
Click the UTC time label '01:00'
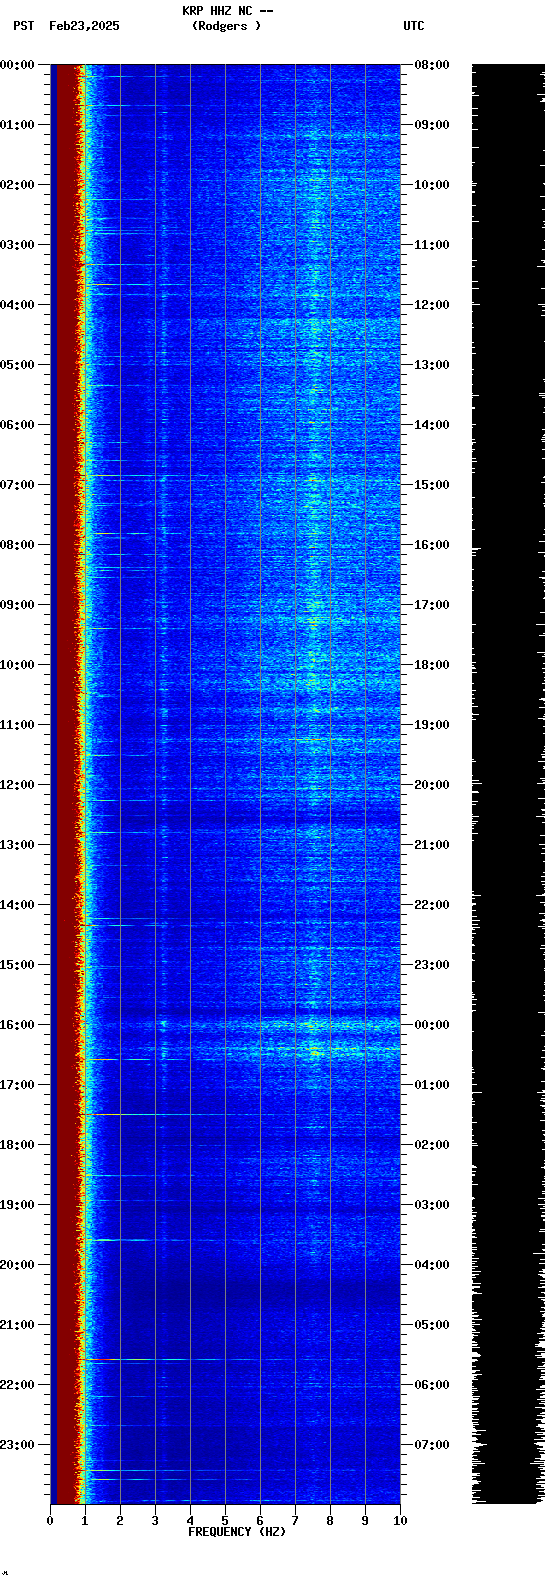[432, 1085]
